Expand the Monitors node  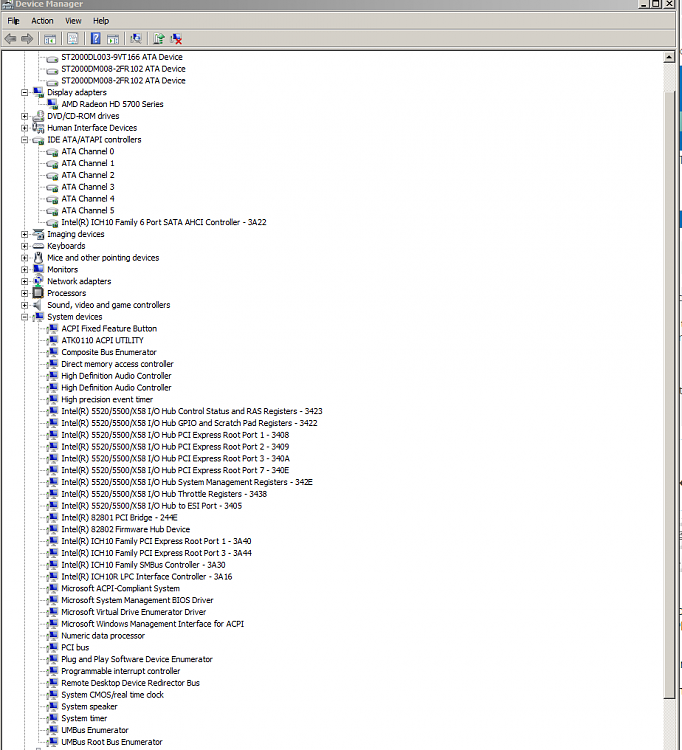coord(24,269)
